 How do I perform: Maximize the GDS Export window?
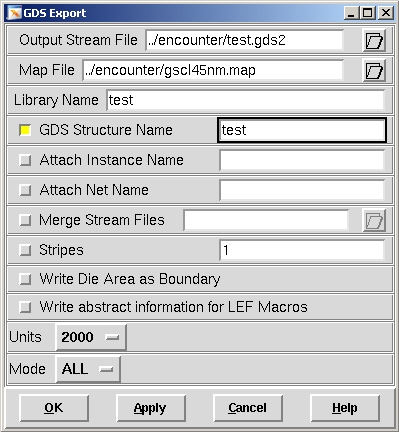click(368, 13)
